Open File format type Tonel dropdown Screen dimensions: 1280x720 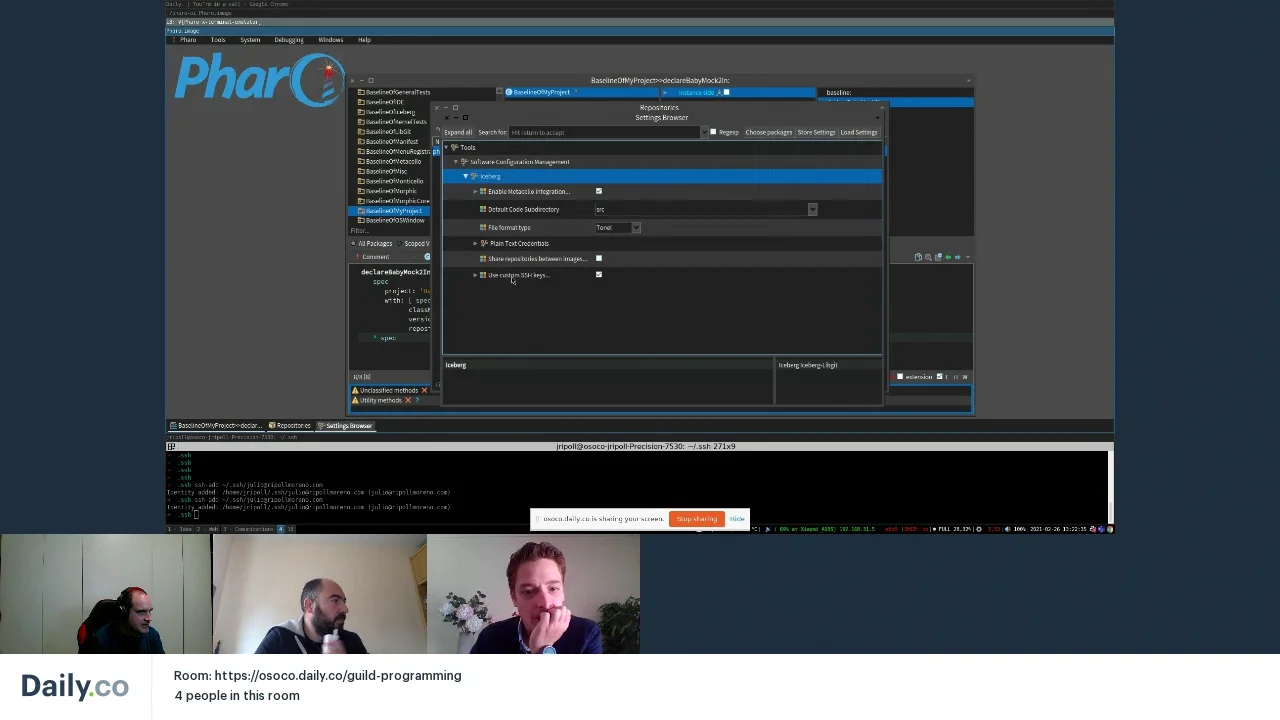point(636,228)
